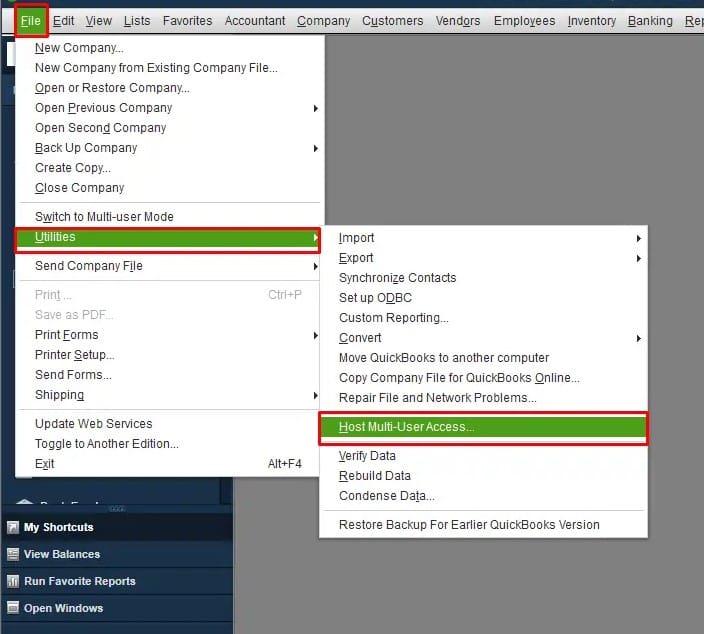Select New Company from Existing Company File

coord(169,68)
